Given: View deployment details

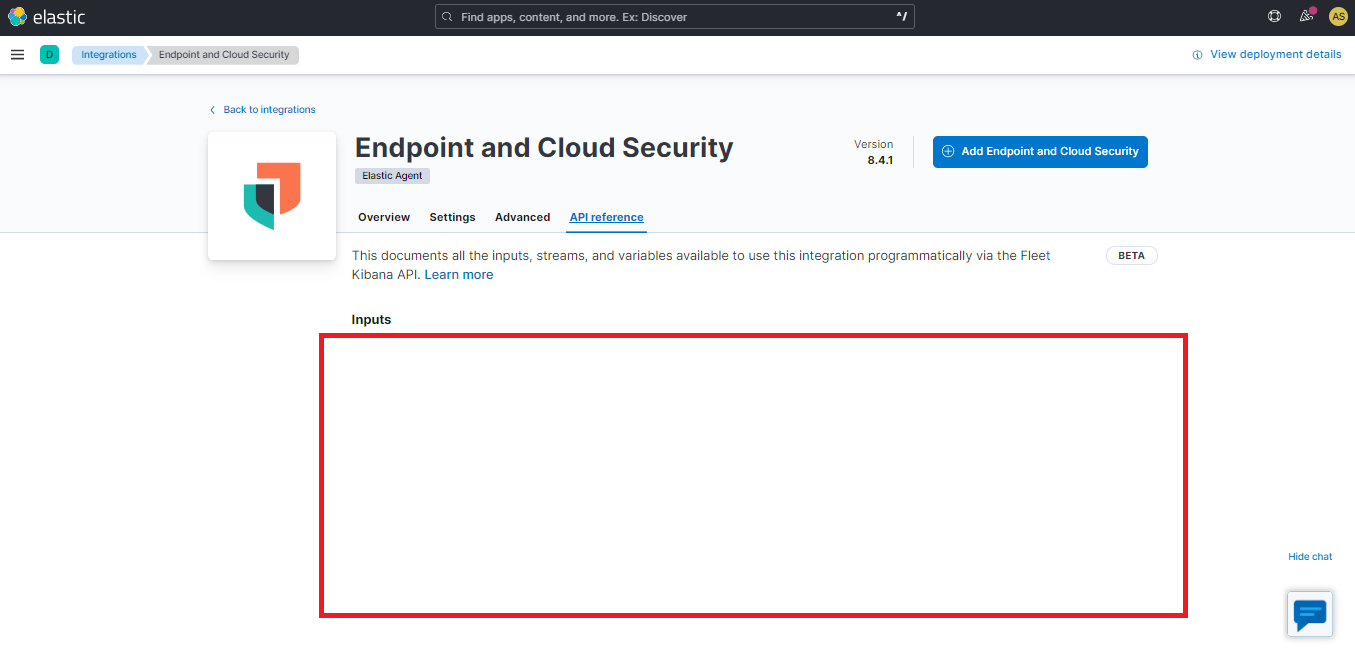Looking at the screenshot, I should [x=1267, y=54].
